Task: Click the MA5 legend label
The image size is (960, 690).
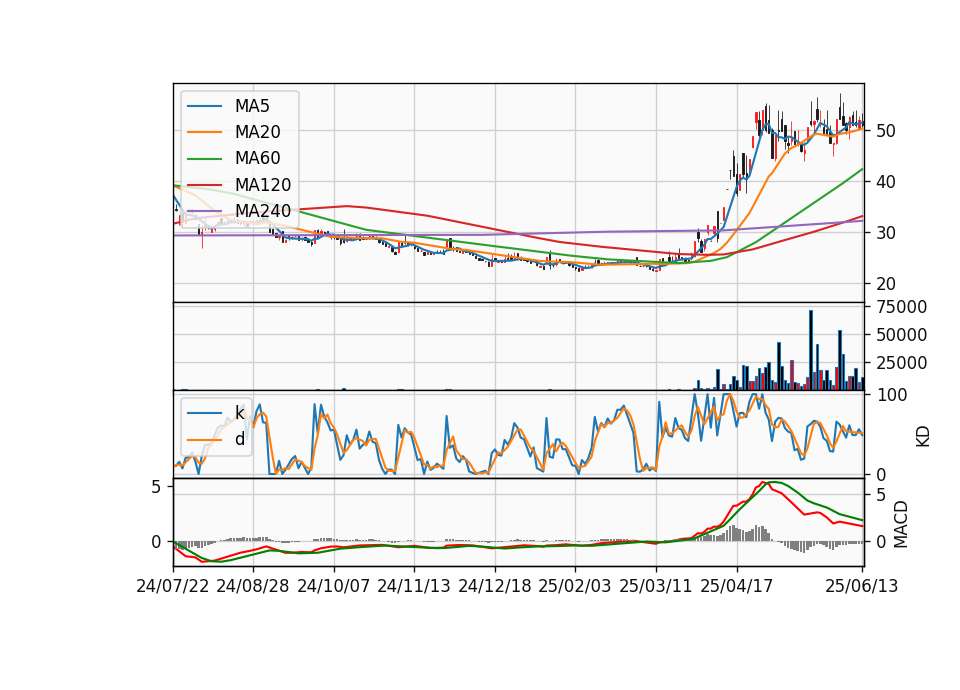Action: click(x=252, y=106)
